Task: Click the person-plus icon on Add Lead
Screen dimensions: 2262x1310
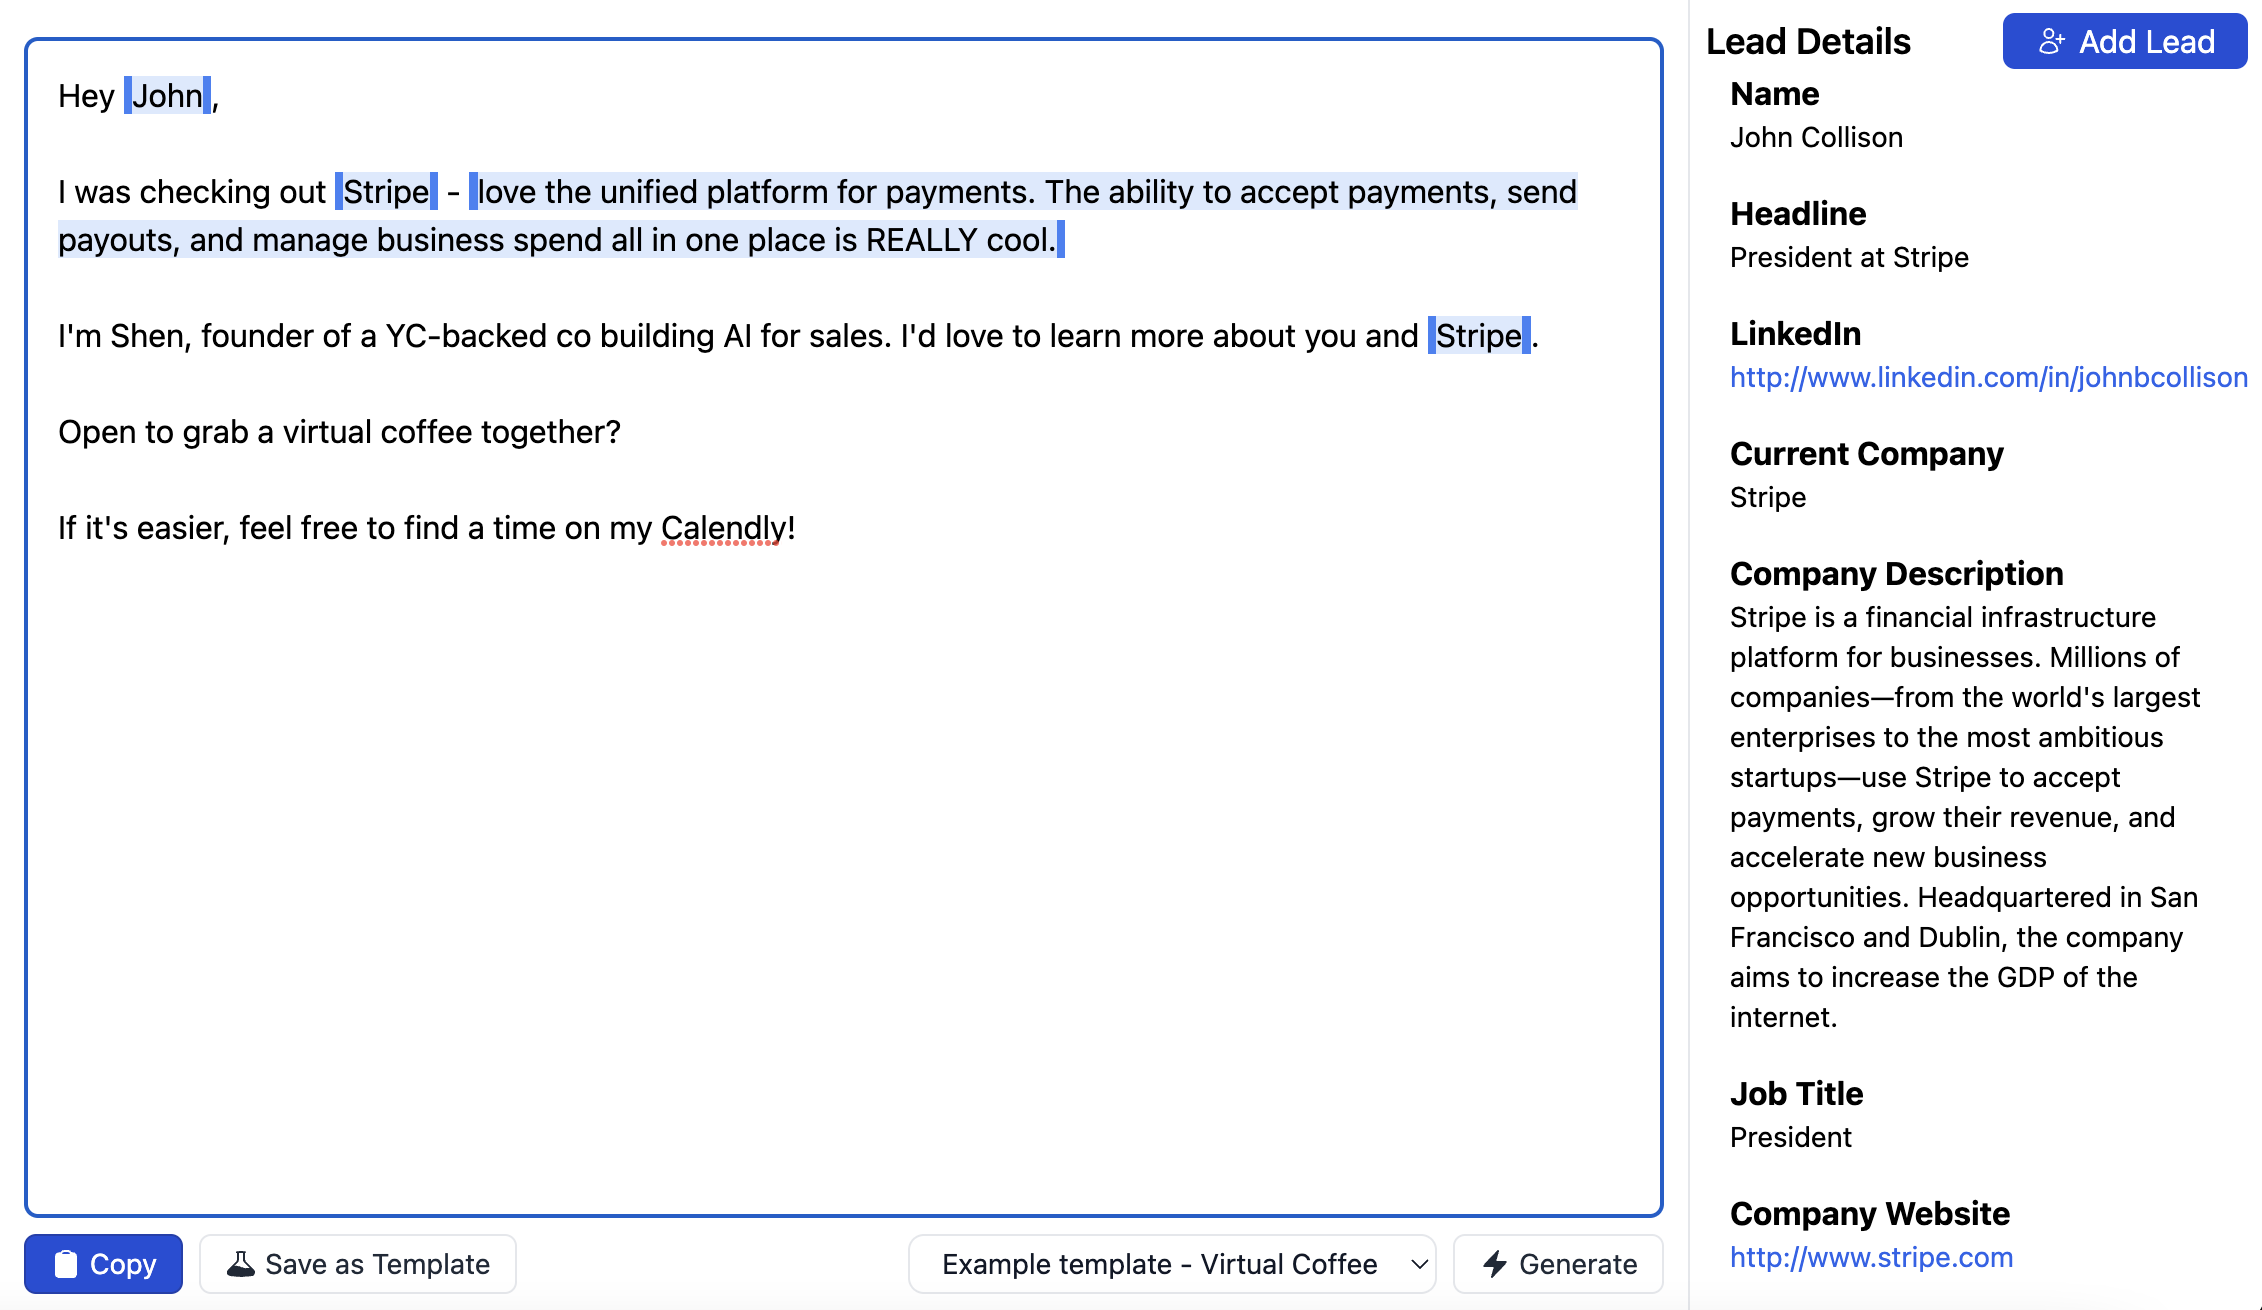Action: coord(2051,41)
